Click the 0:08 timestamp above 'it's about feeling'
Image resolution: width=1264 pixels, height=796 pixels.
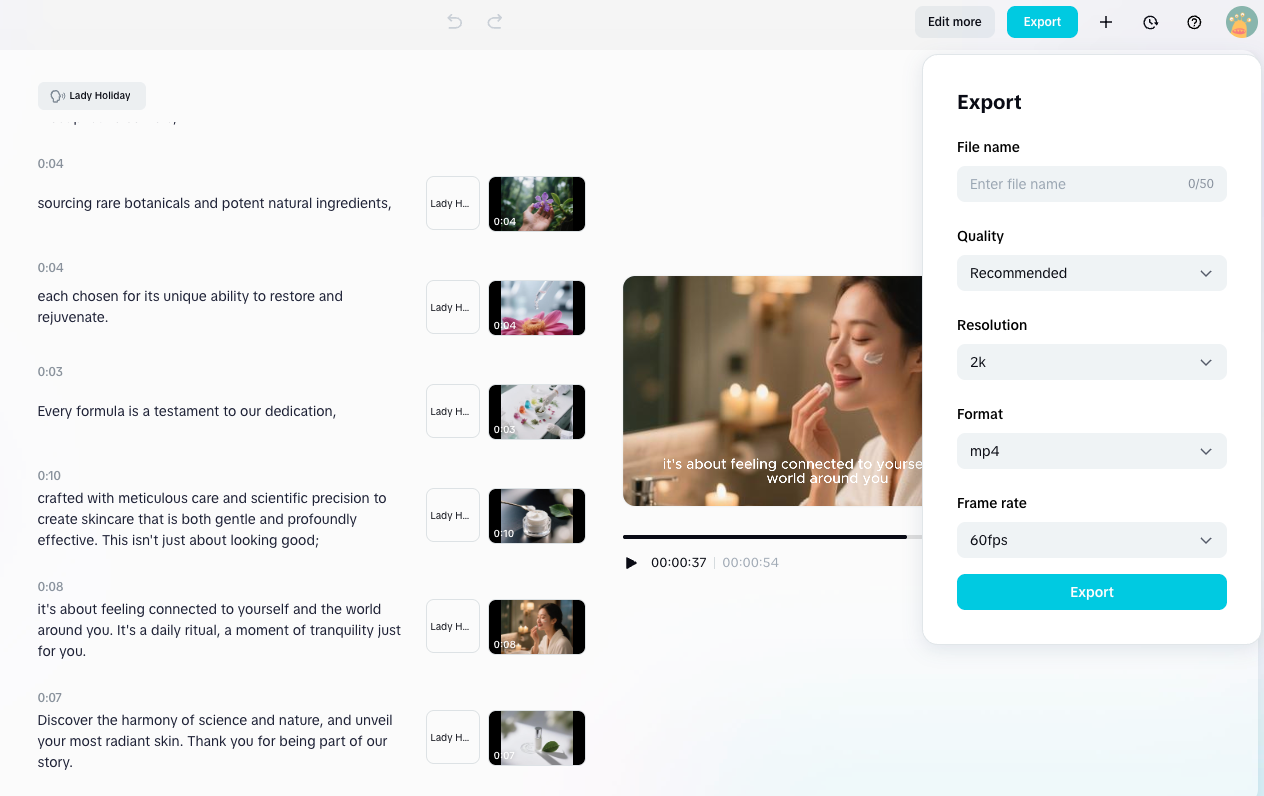[x=50, y=587]
